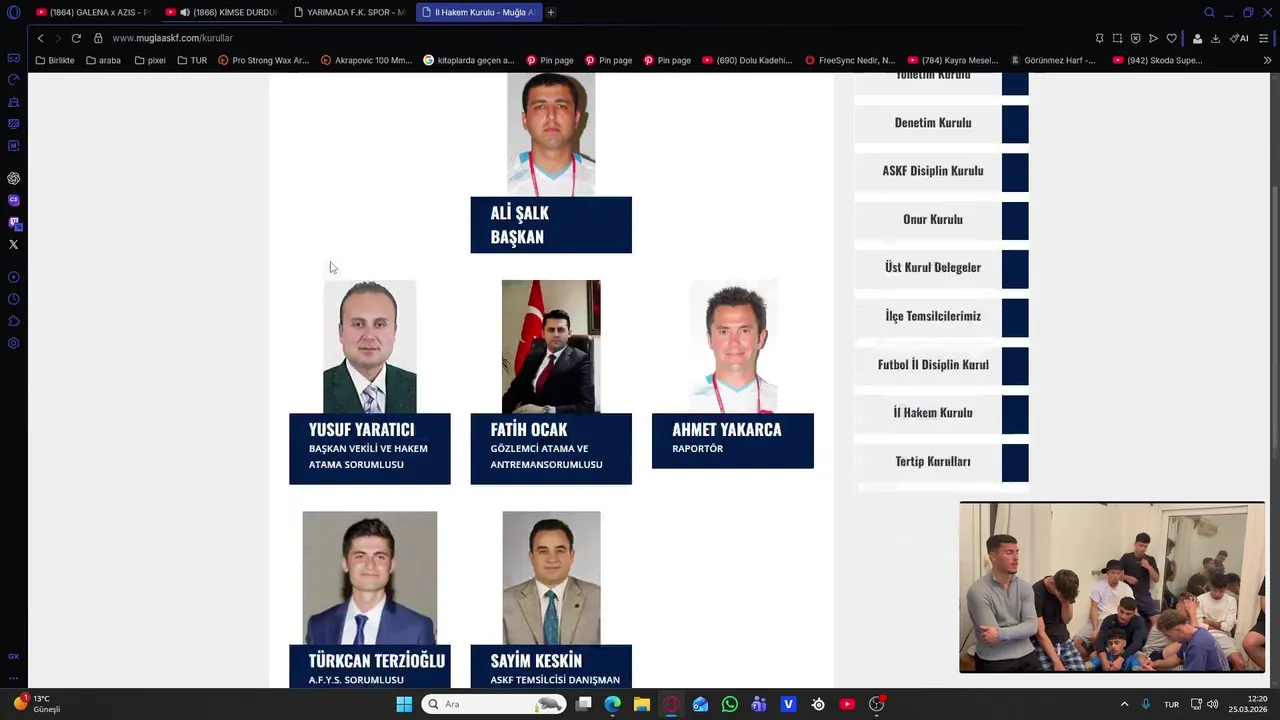Click the address bar URL field
Image resolution: width=1280 pixels, height=720 pixels.
tap(590, 38)
